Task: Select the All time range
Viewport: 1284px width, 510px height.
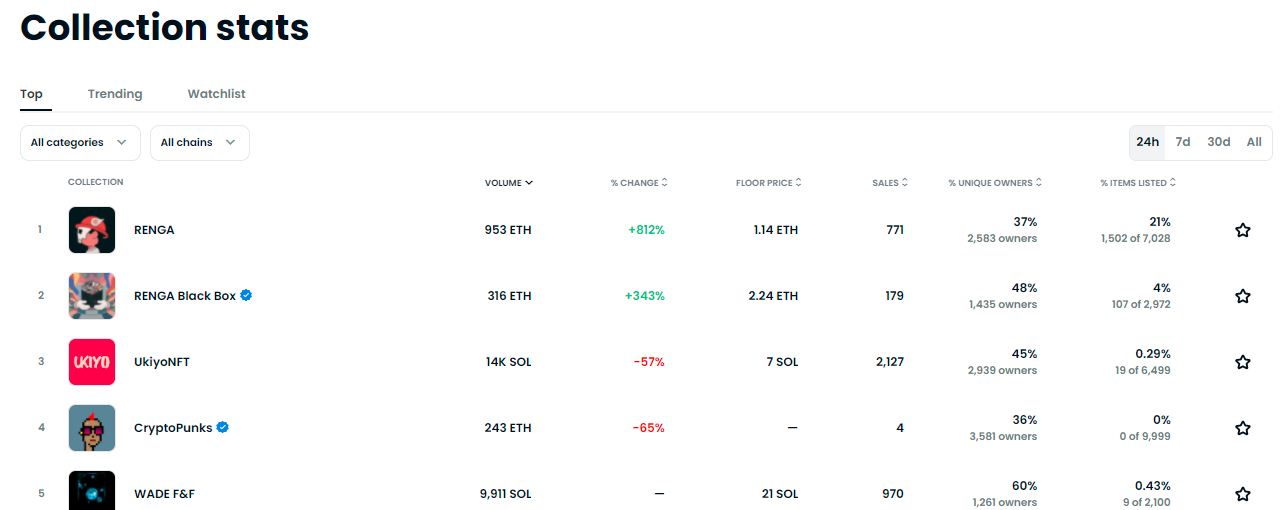Action: pos(1254,142)
